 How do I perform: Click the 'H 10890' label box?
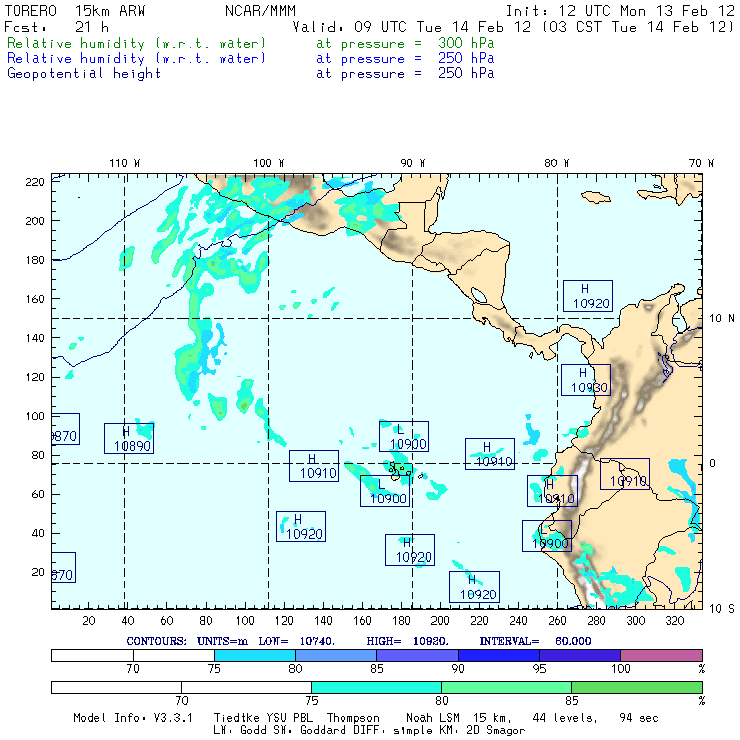pos(129,438)
